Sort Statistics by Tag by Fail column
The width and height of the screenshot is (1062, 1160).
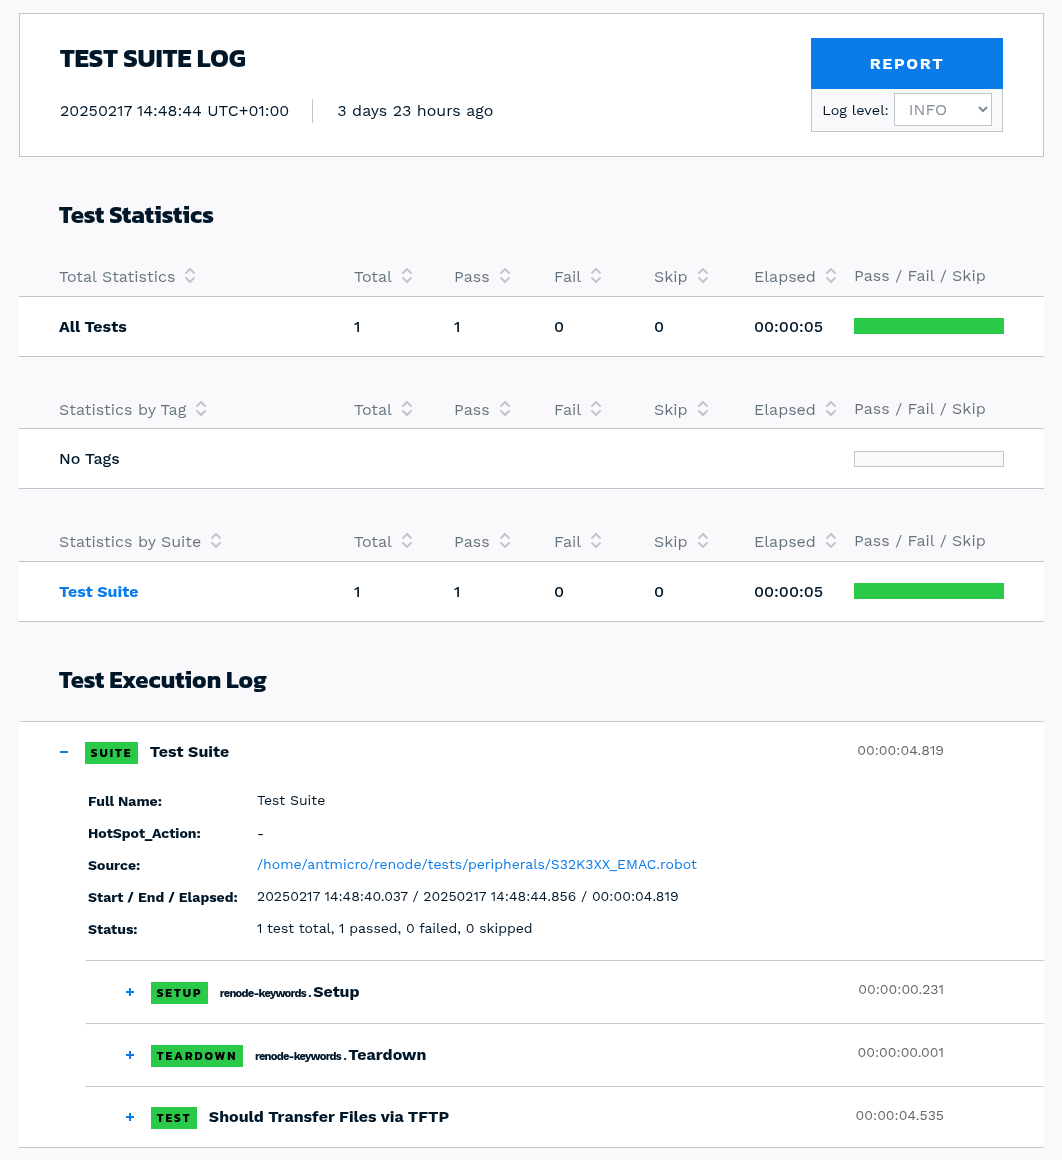(x=596, y=409)
